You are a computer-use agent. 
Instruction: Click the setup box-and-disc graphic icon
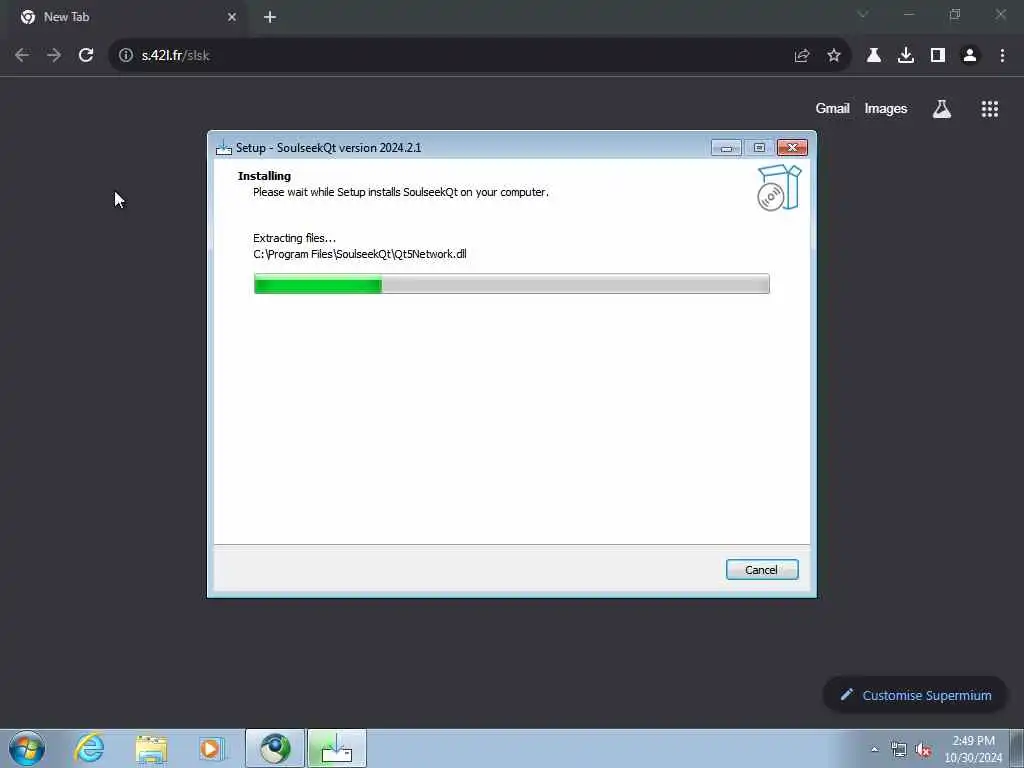pos(778,188)
